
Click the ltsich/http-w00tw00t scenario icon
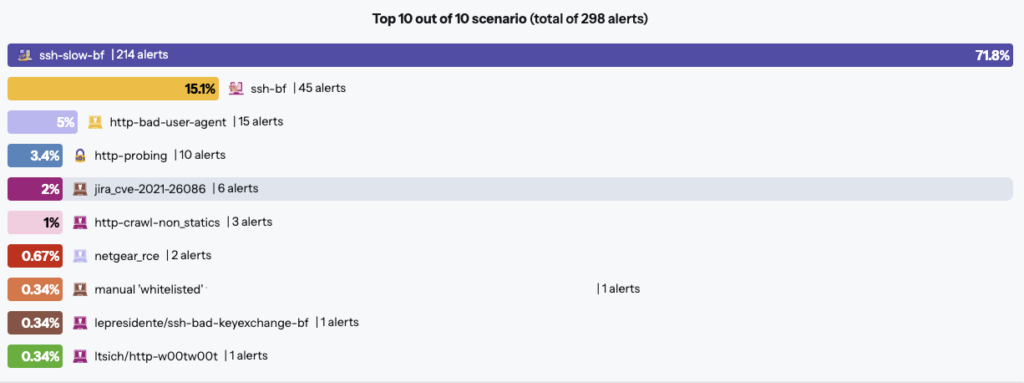(80, 356)
